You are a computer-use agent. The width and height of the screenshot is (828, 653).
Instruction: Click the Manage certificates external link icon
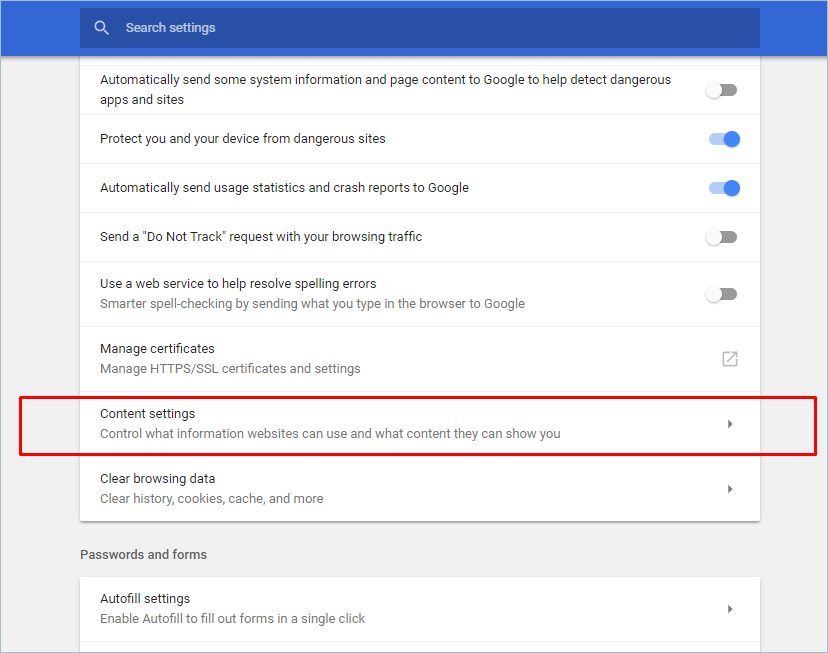(x=730, y=359)
